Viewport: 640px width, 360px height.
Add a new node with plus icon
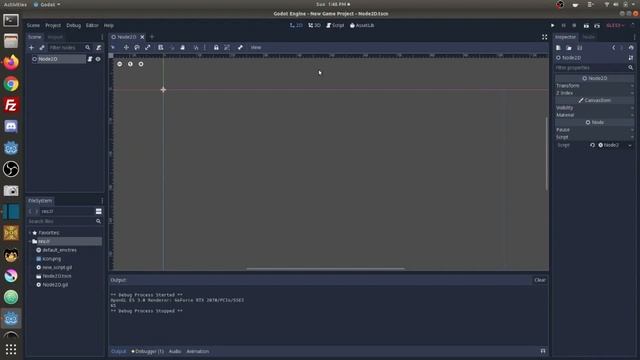pyautogui.click(x=31, y=48)
